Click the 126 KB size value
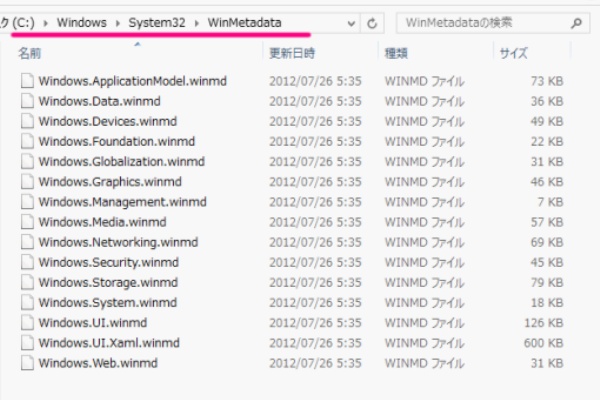This screenshot has width=600, height=400. tap(543, 323)
